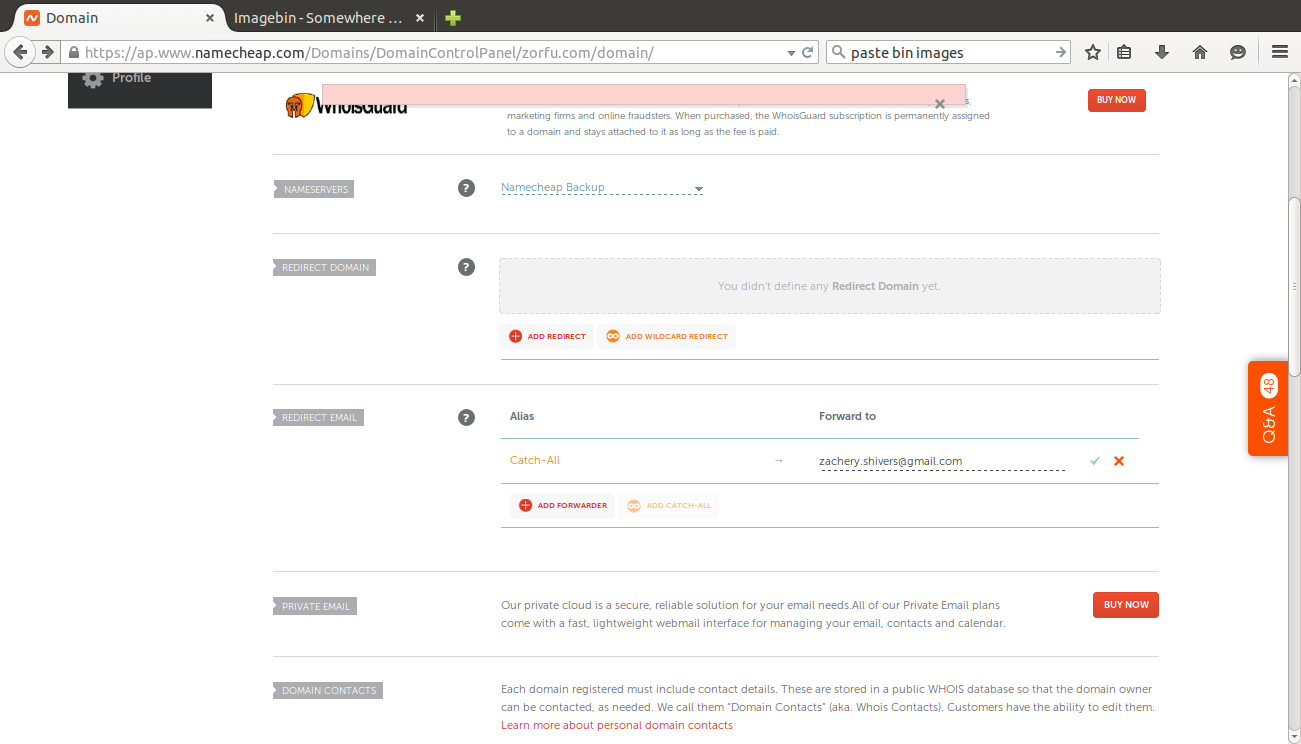Dismiss the pink notification bar

pyautogui.click(x=940, y=103)
